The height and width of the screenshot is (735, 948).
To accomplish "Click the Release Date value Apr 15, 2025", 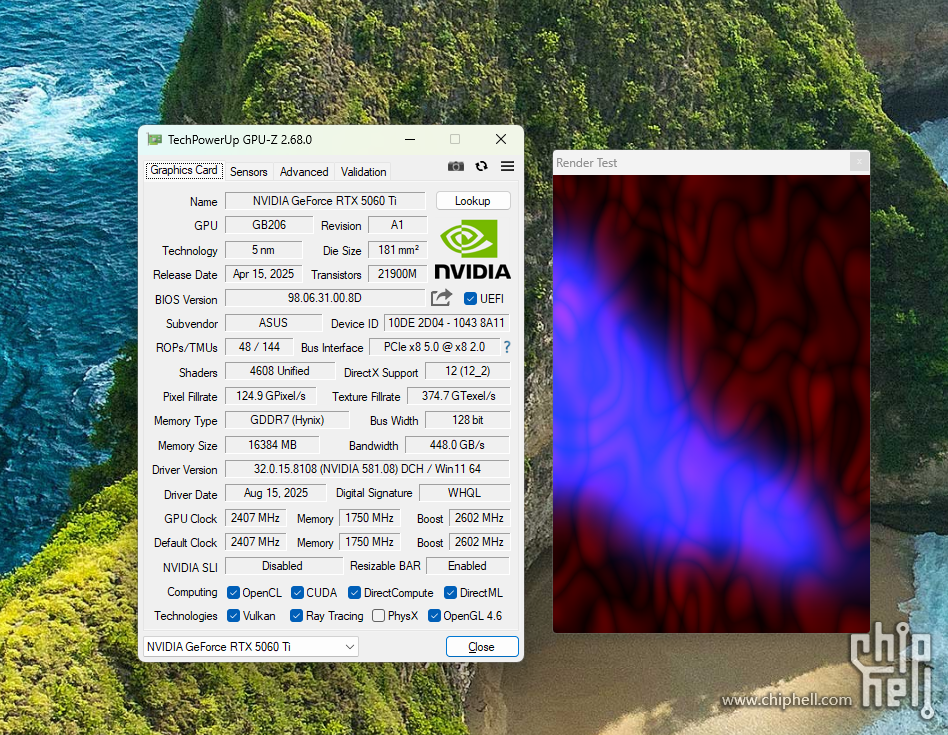I will [264, 274].
